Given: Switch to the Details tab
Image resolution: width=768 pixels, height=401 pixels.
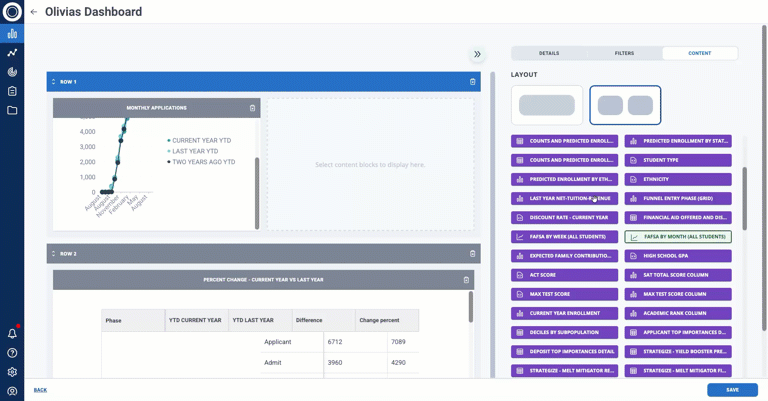Looking at the screenshot, I should [549, 53].
